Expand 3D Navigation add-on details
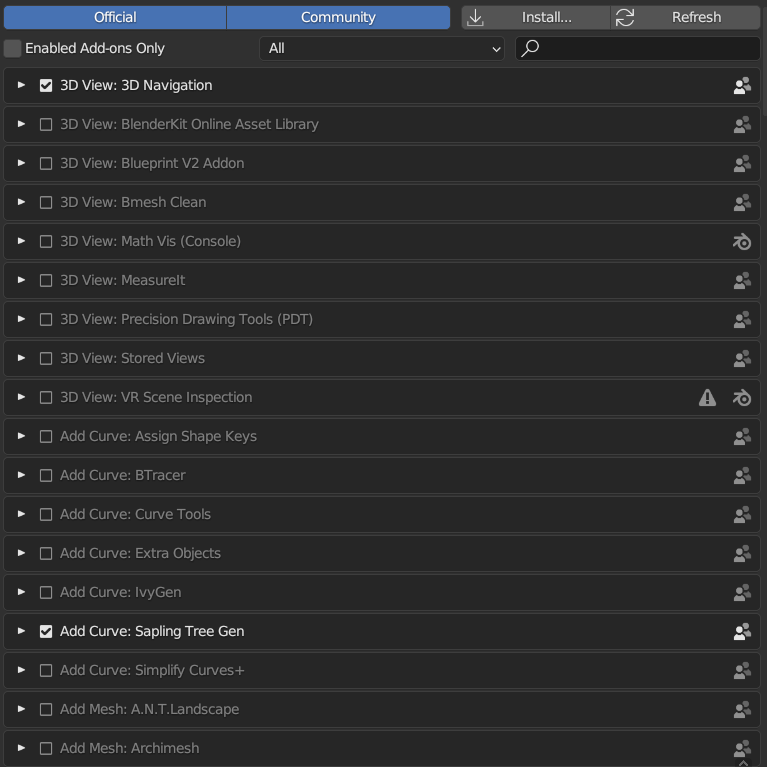The height and width of the screenshot is (767, 767). point(21,85)
